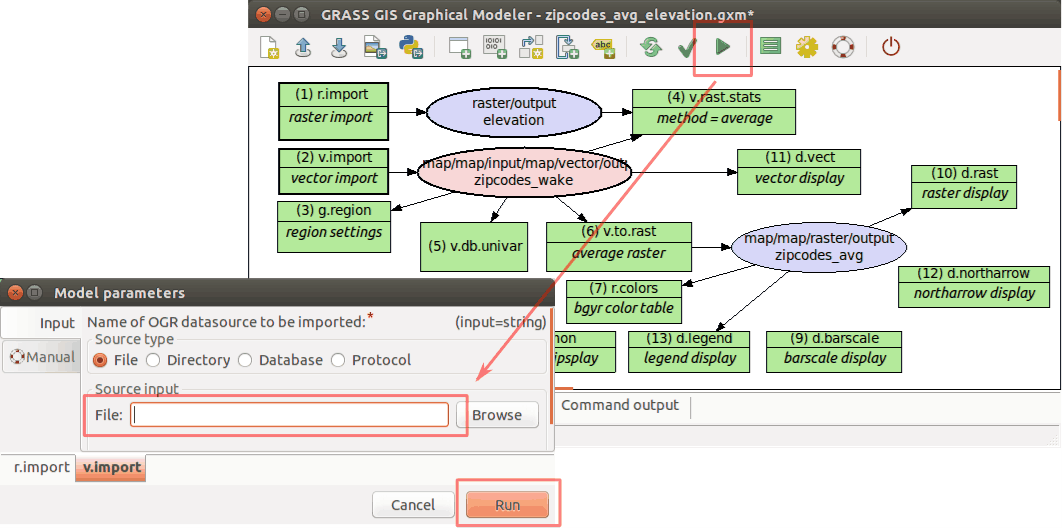
Task: Open the model settings gear icon
Action: click(x=807, y=47)
